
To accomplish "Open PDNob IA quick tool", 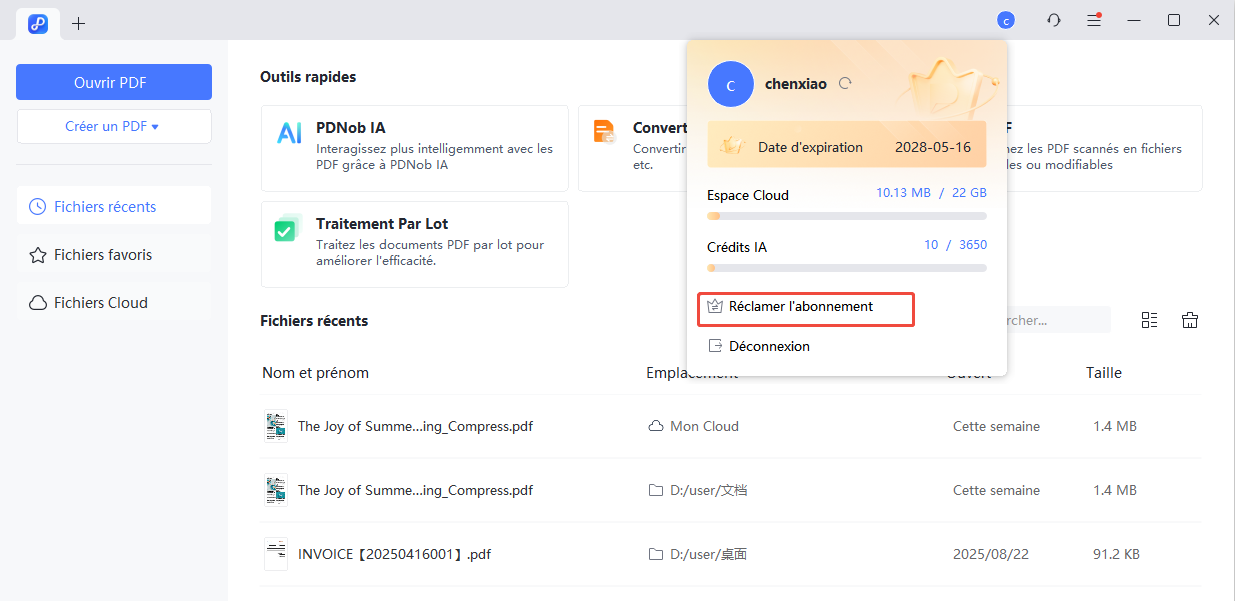I will (414, 148).
